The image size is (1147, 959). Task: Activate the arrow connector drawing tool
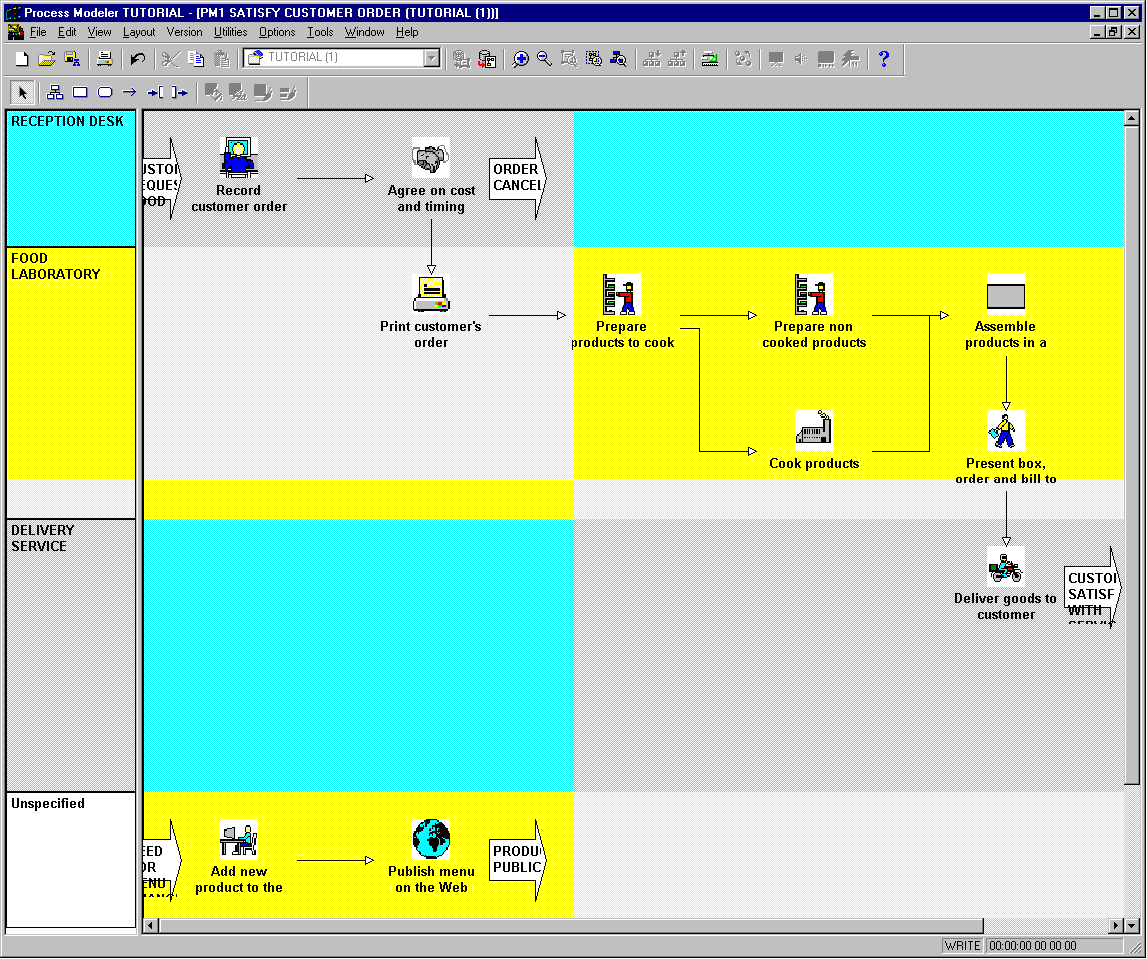tap(131, 92)
